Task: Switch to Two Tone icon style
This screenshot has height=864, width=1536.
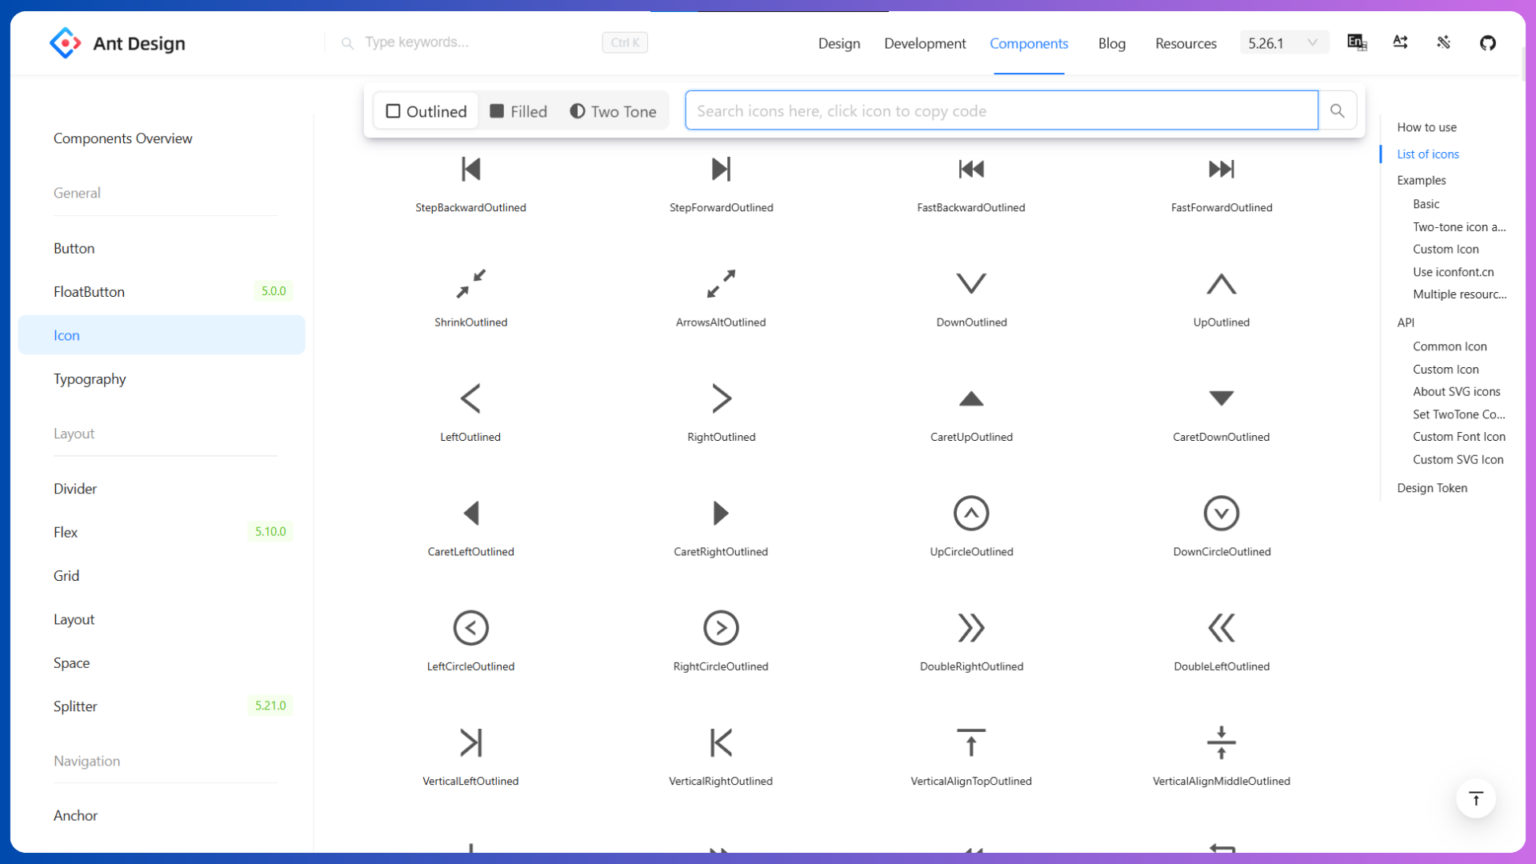Action: tap(613, 111)
